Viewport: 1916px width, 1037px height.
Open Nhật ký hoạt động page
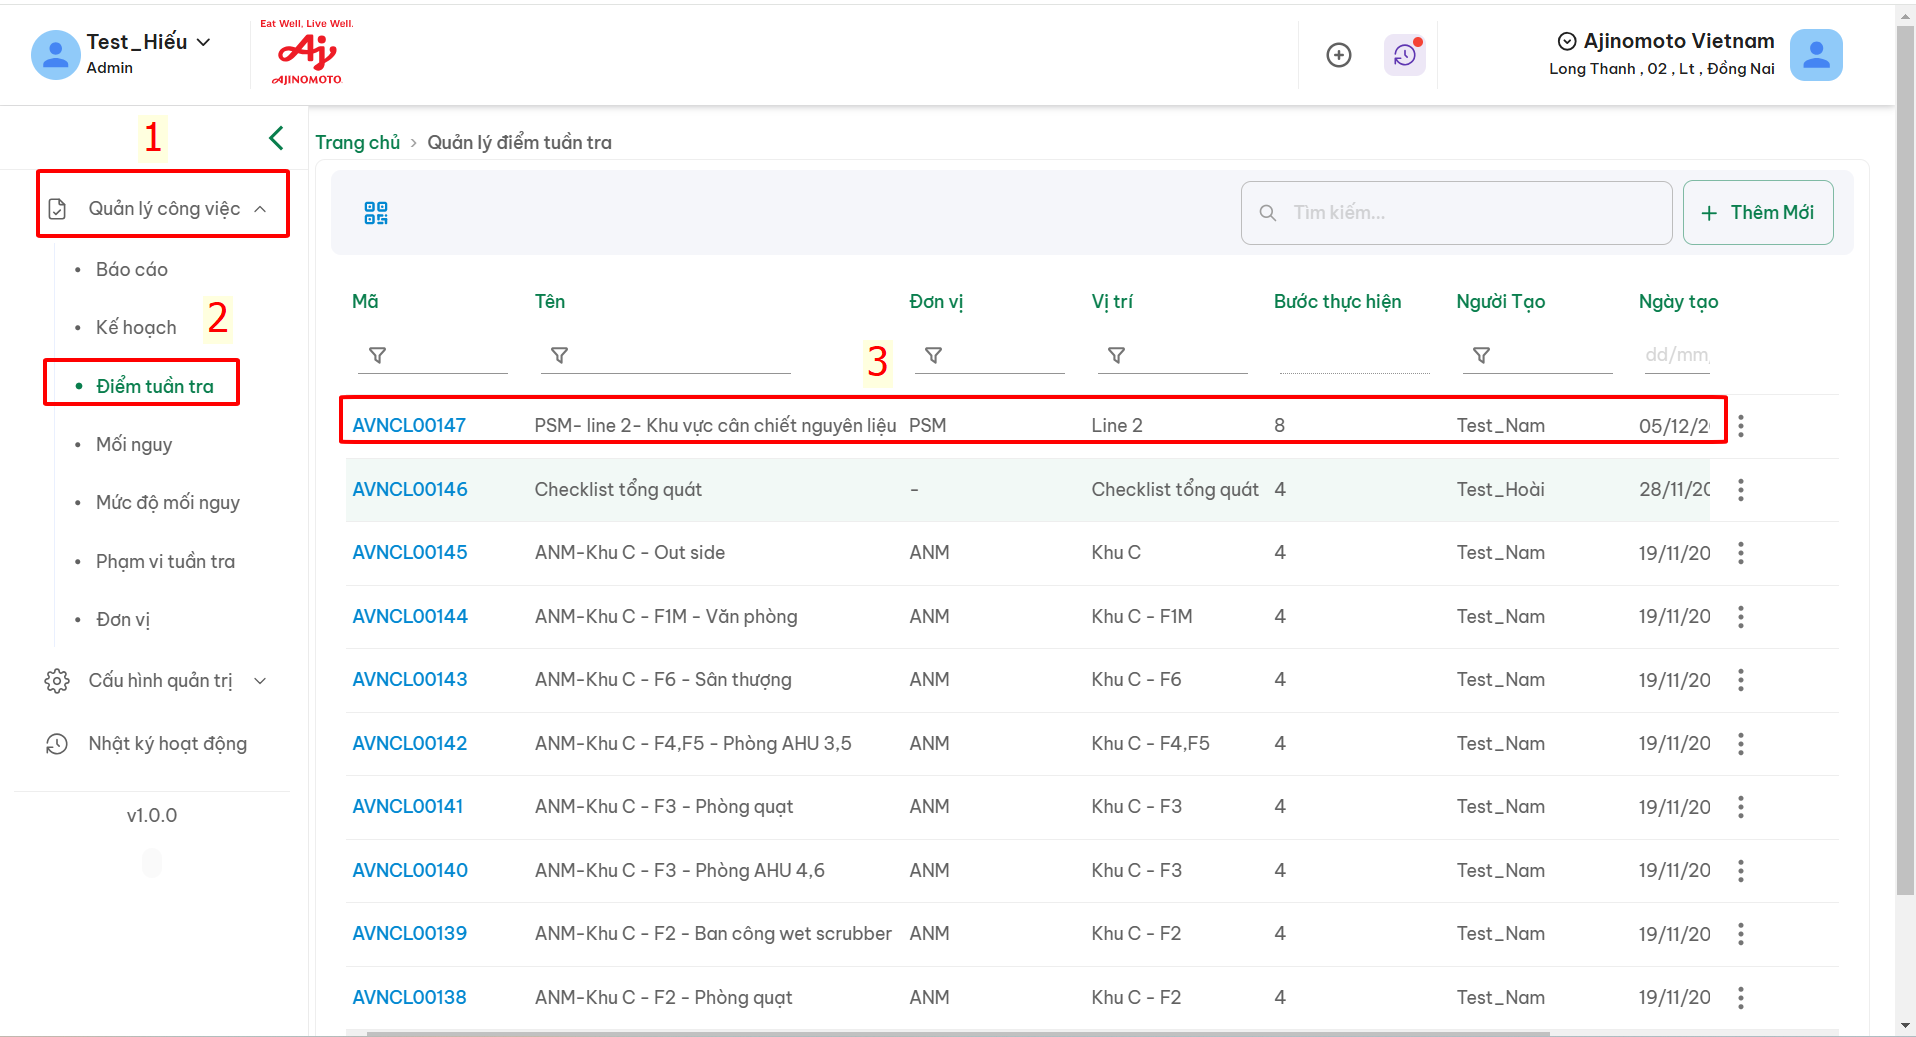tap(168, 744)
